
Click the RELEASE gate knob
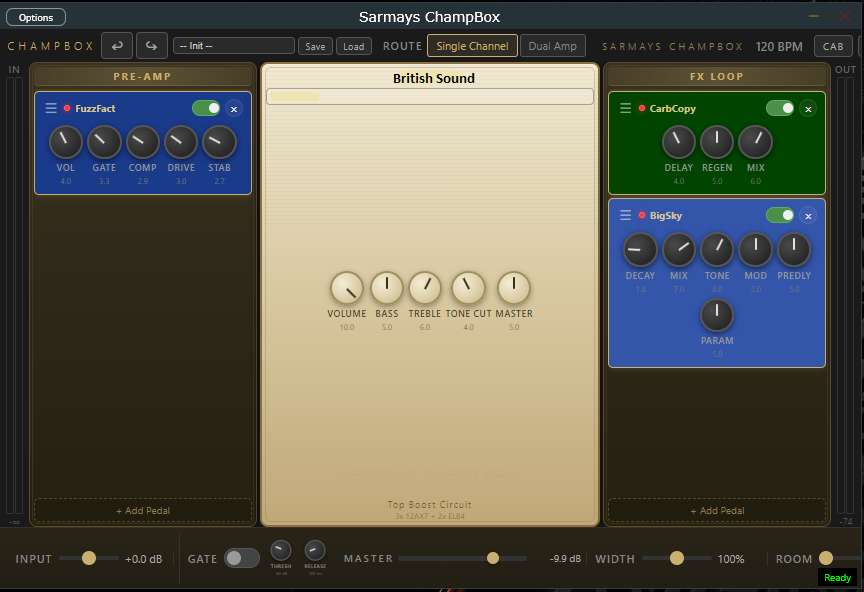click(x=314, y=553)
